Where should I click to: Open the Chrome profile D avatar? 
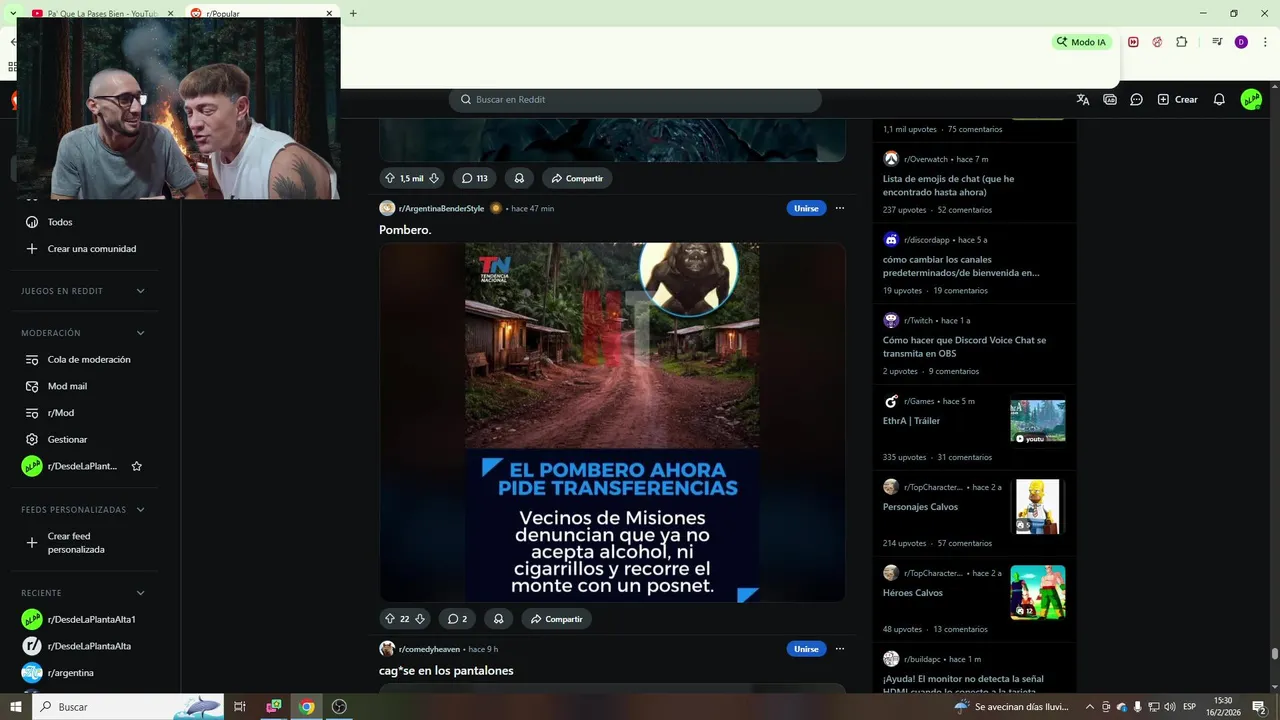pos(1241,42)
